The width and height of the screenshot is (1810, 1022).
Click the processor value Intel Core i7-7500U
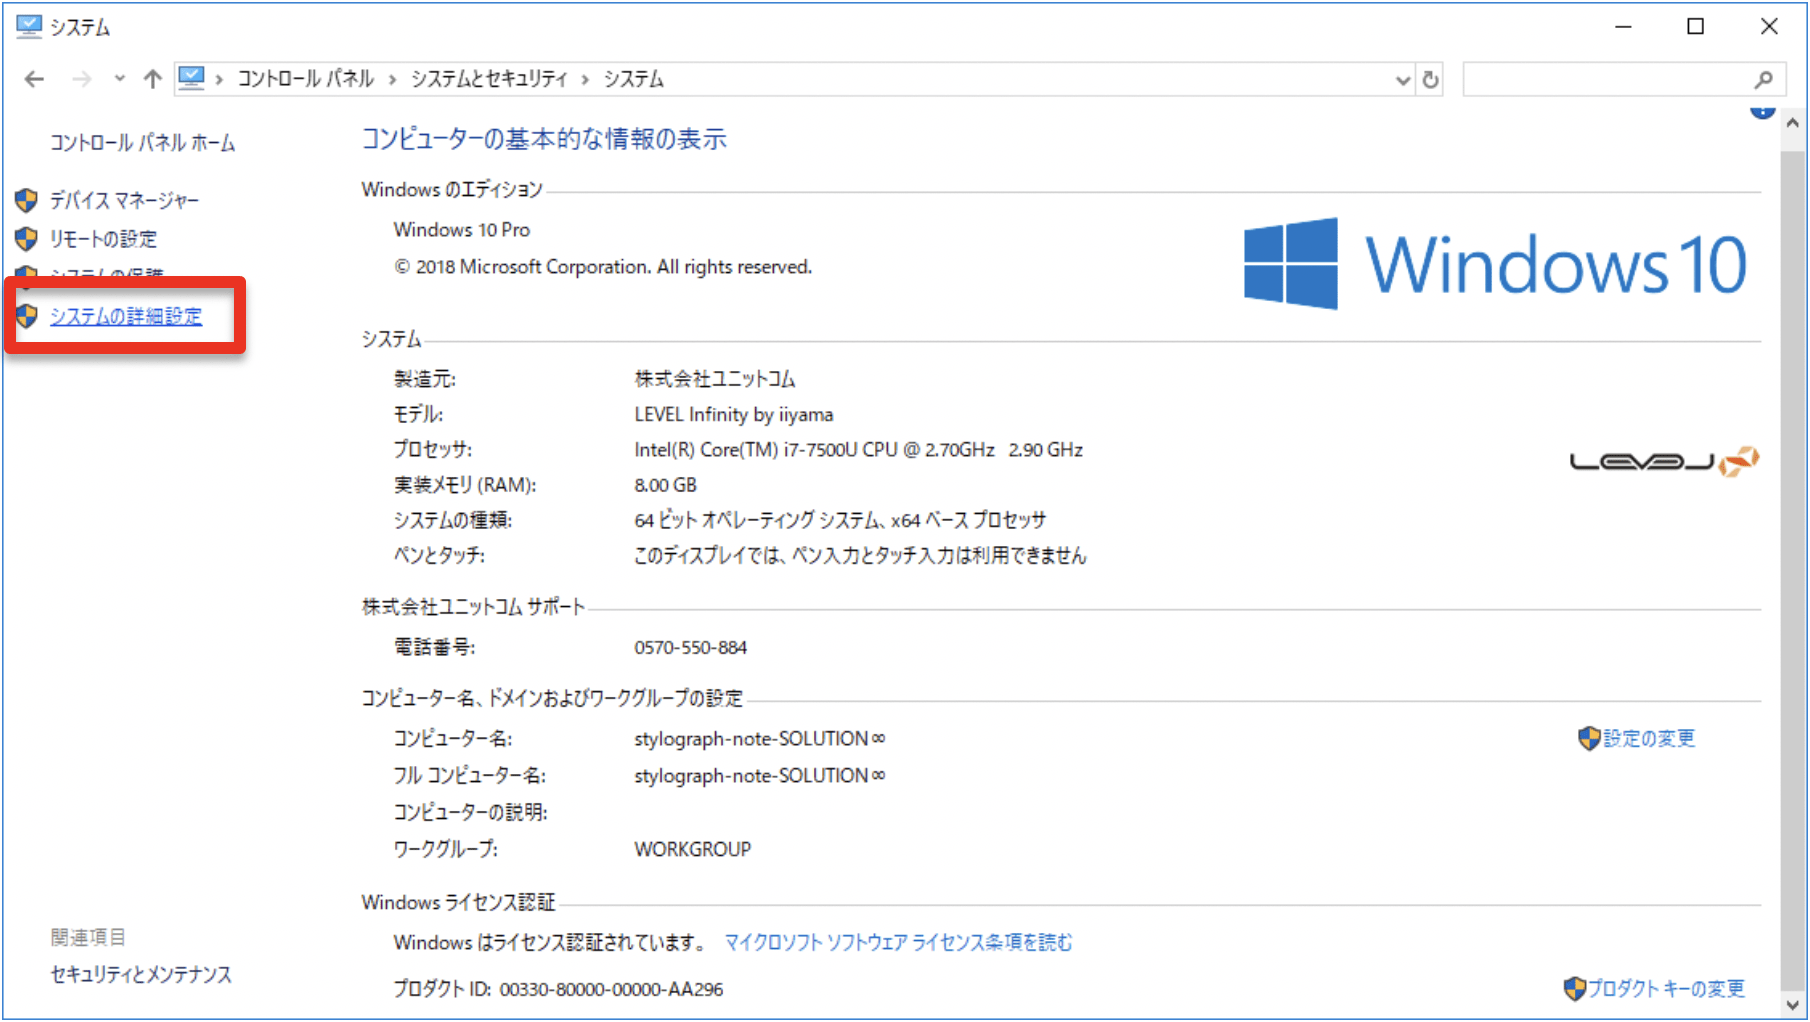tap(858, 450)
